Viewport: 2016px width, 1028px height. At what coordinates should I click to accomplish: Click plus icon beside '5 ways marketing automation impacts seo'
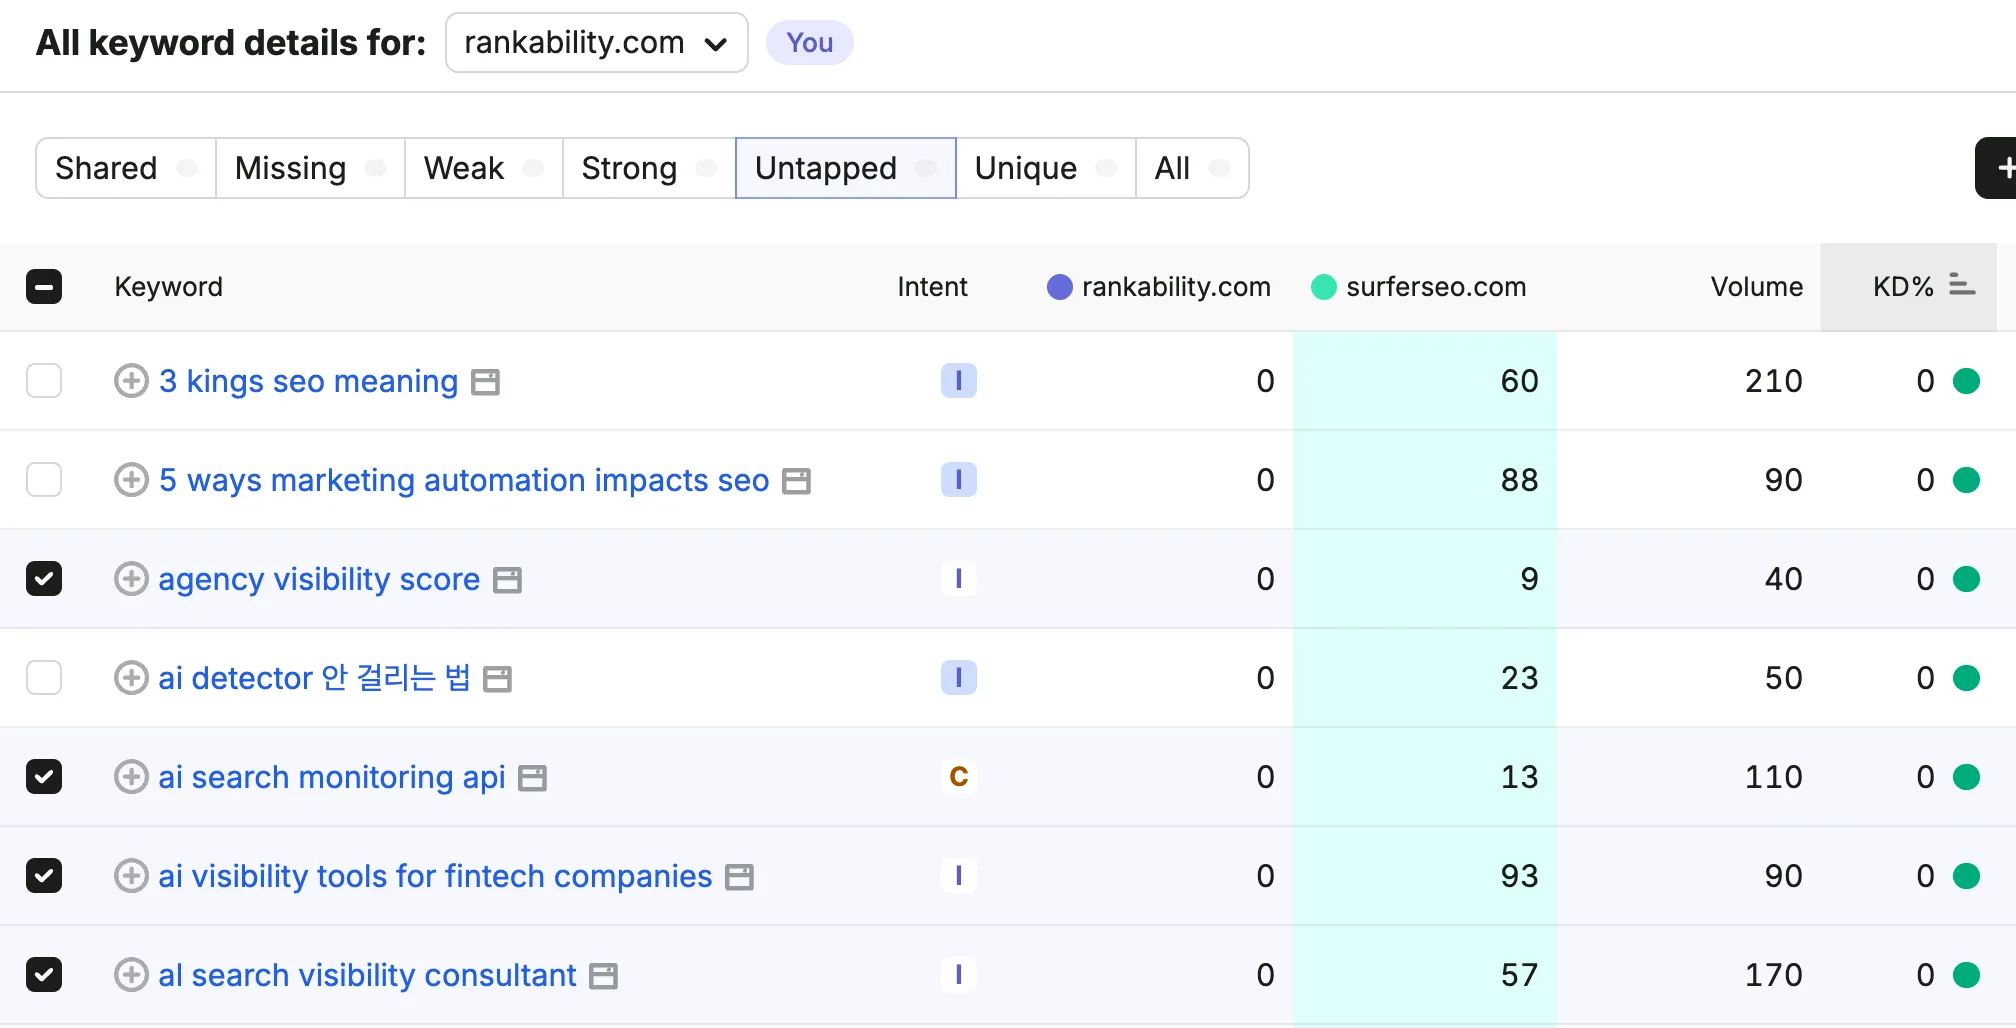pos(131,480)
